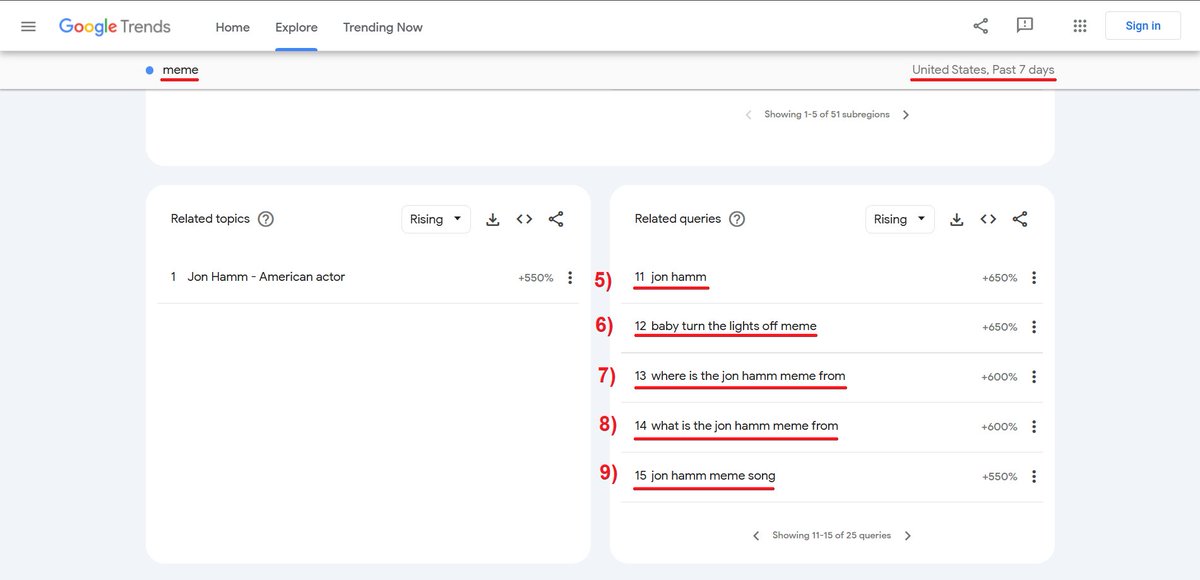The image size is (1200, 580).
Task: Go to next page of related queries
Action: click(908, 536)
